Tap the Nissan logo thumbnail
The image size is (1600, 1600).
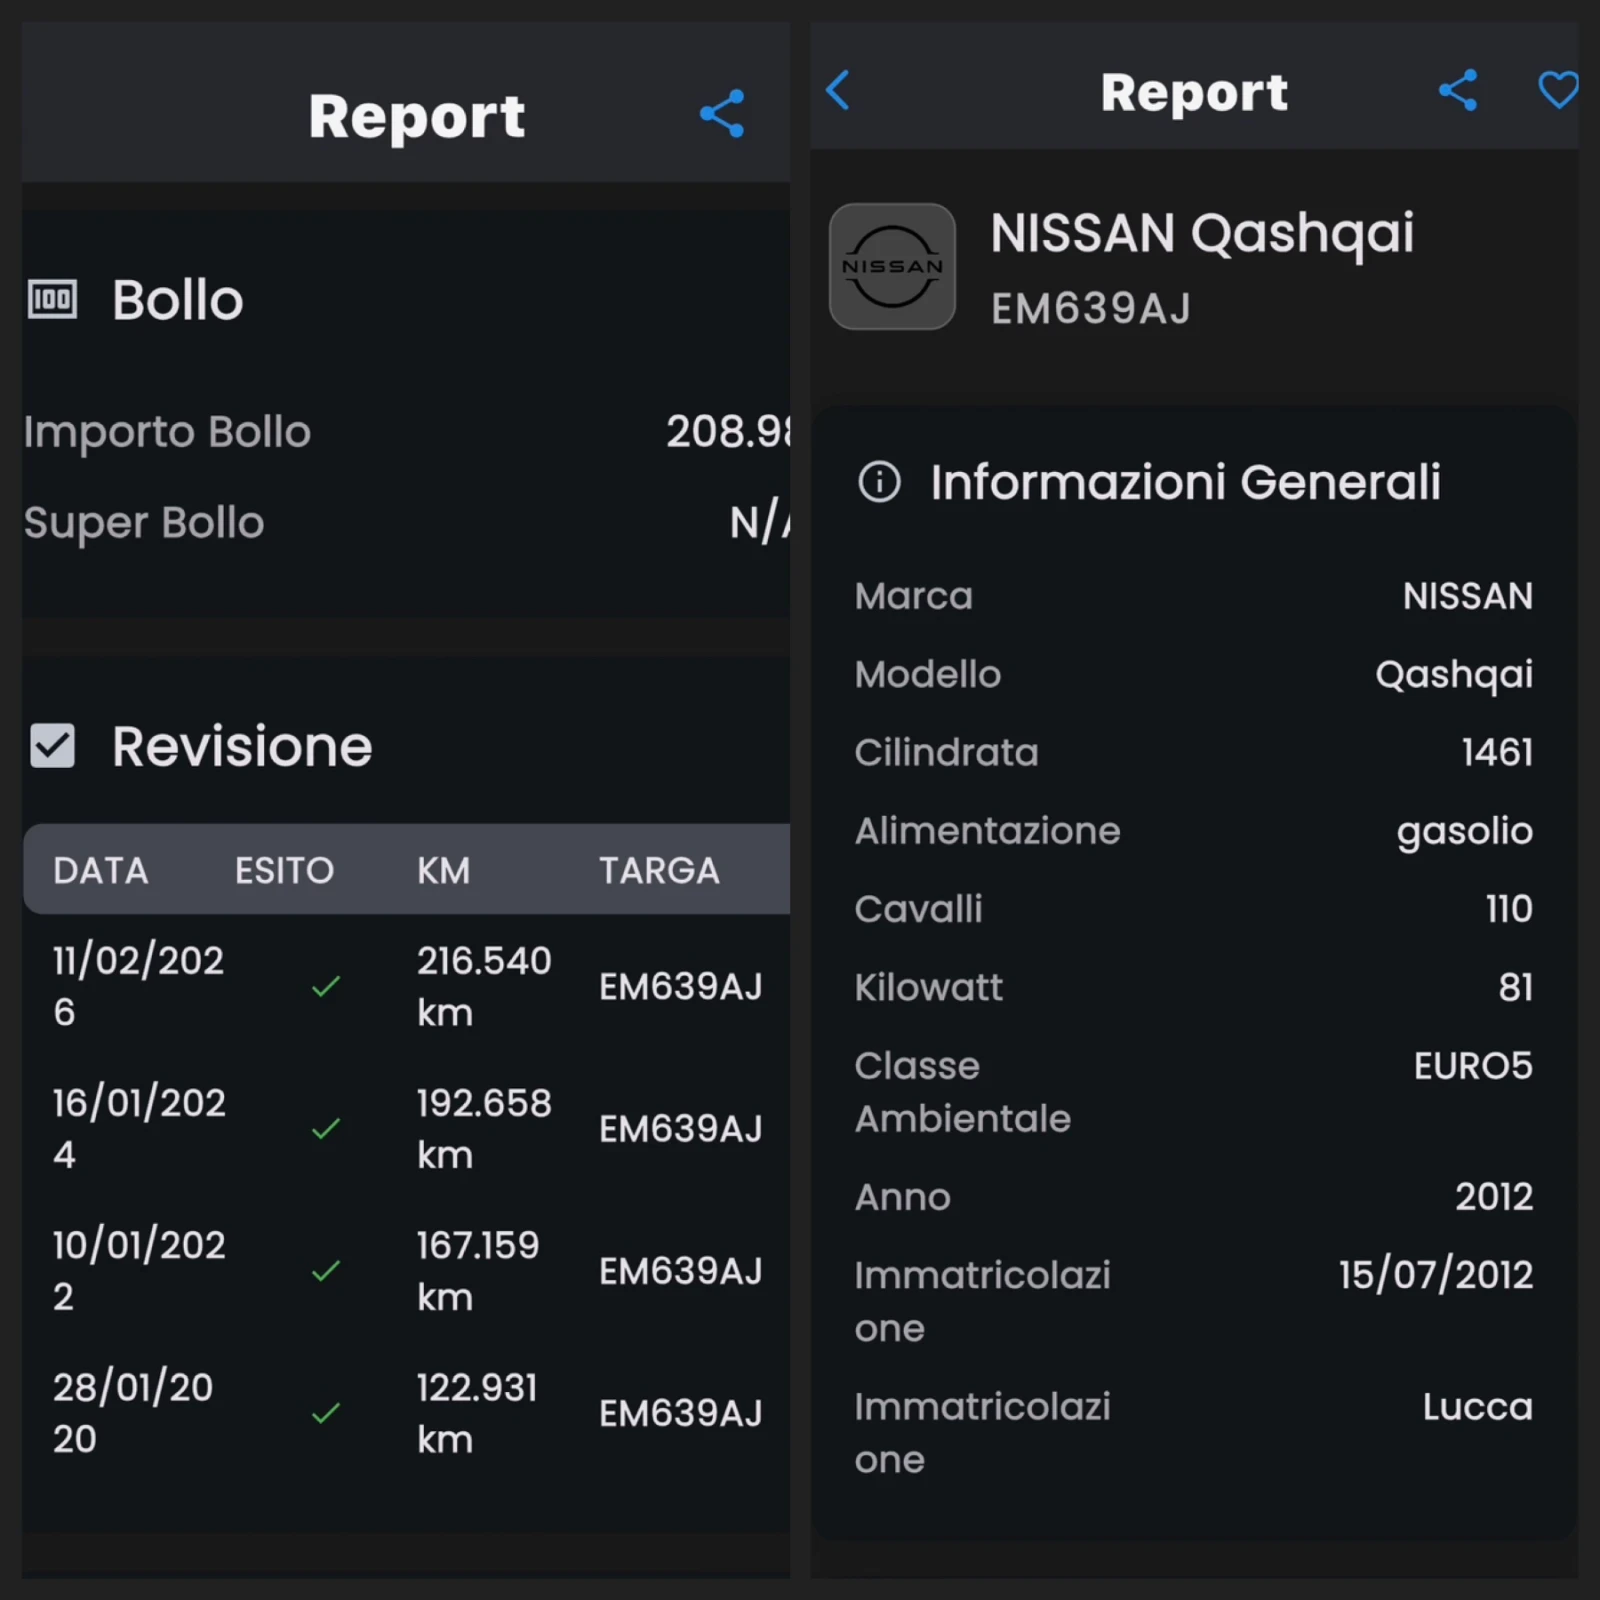892,267
